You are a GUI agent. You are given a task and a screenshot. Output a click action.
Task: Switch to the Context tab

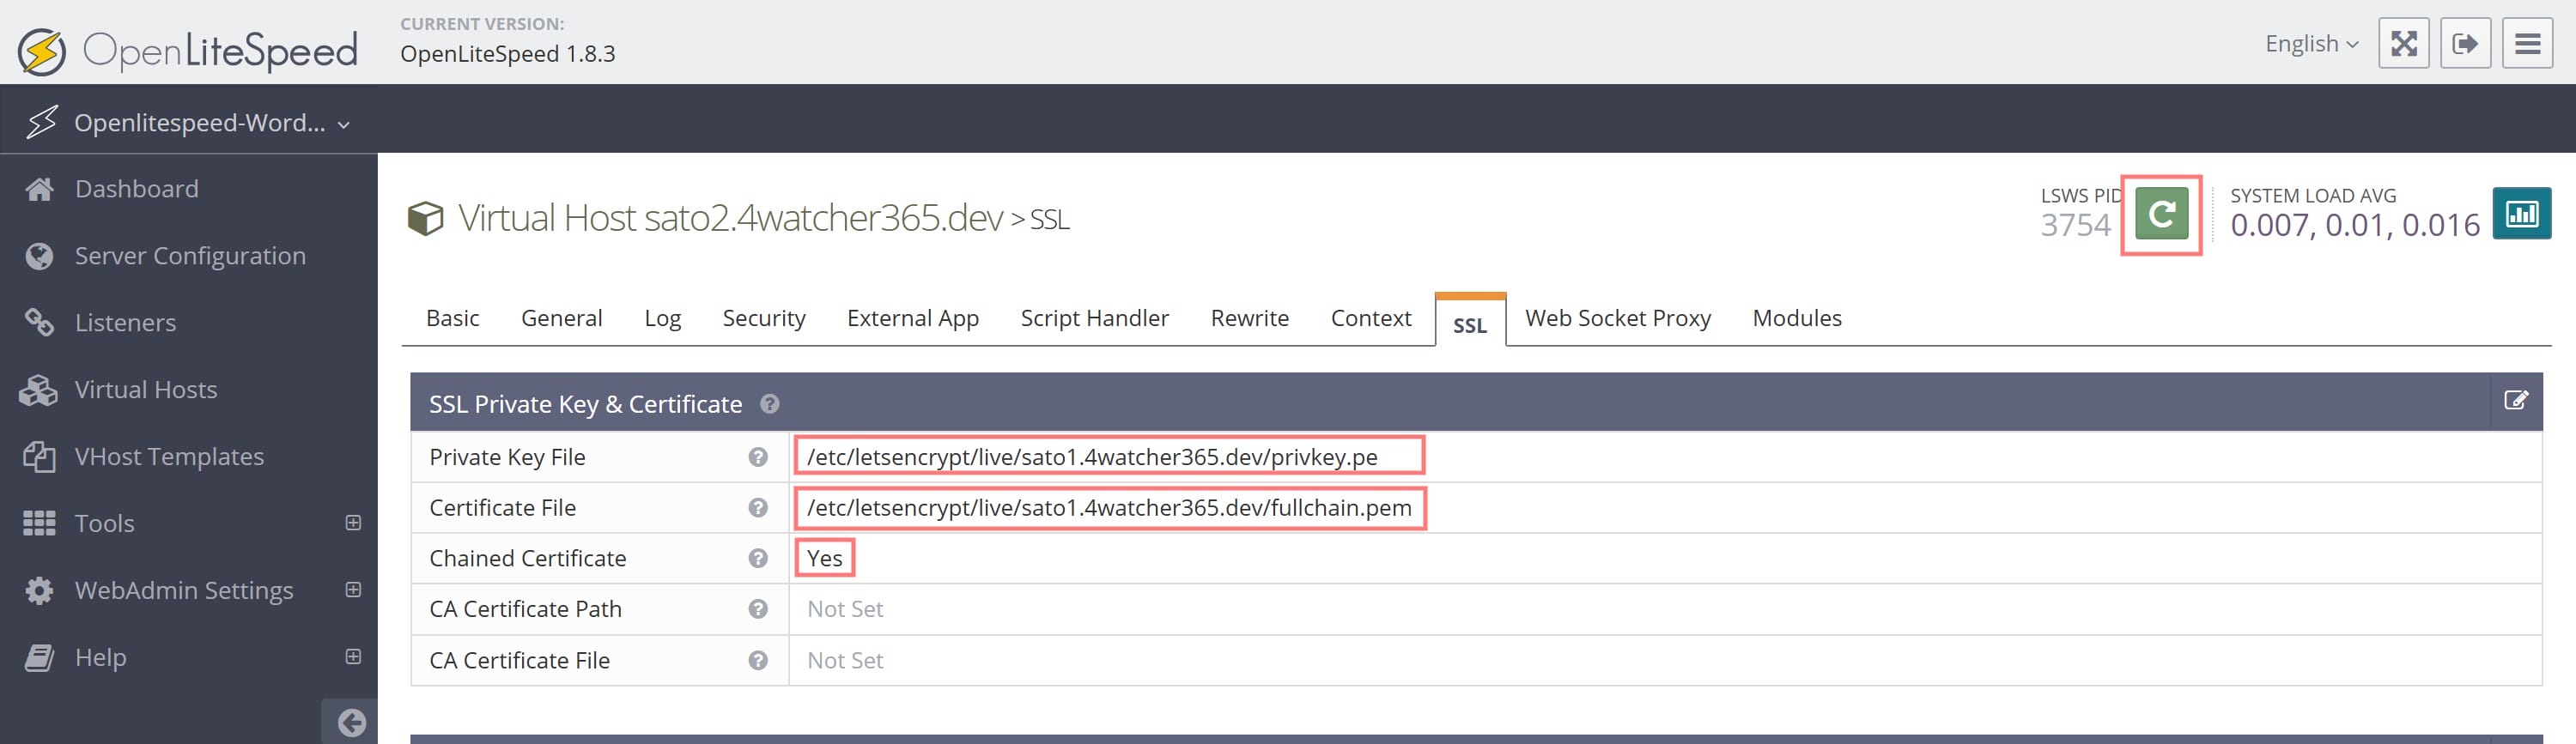pos(1370,318)
